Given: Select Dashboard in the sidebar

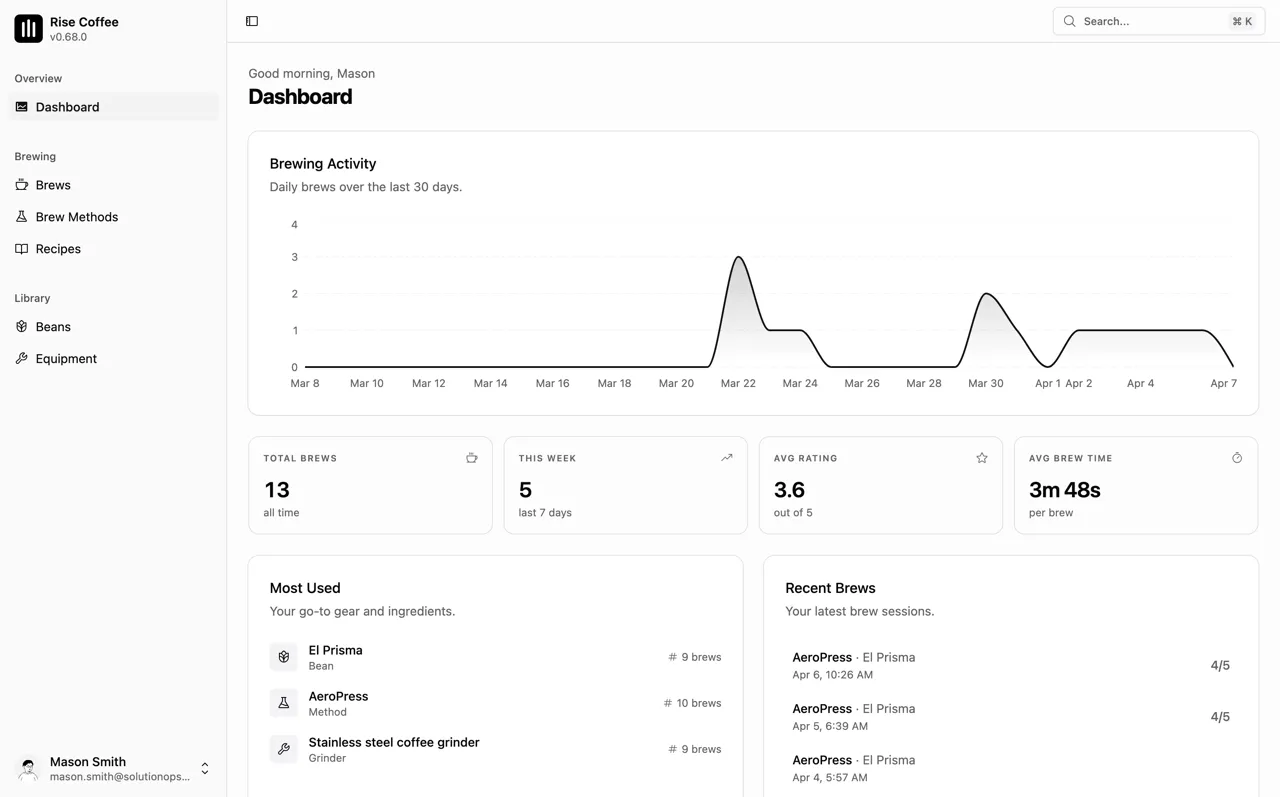Looking at the screenshot, I should pyautogui.click(x=67, y=107).
